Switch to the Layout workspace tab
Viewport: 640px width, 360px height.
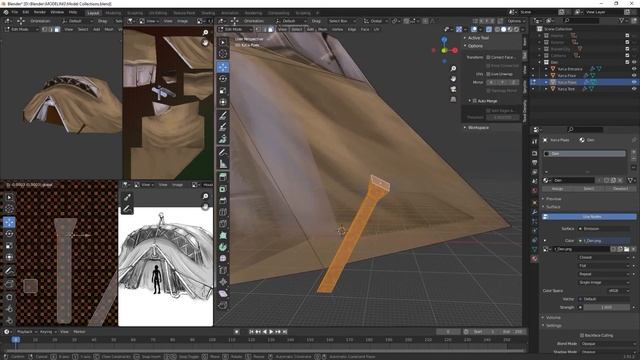(x=93, y=13)
